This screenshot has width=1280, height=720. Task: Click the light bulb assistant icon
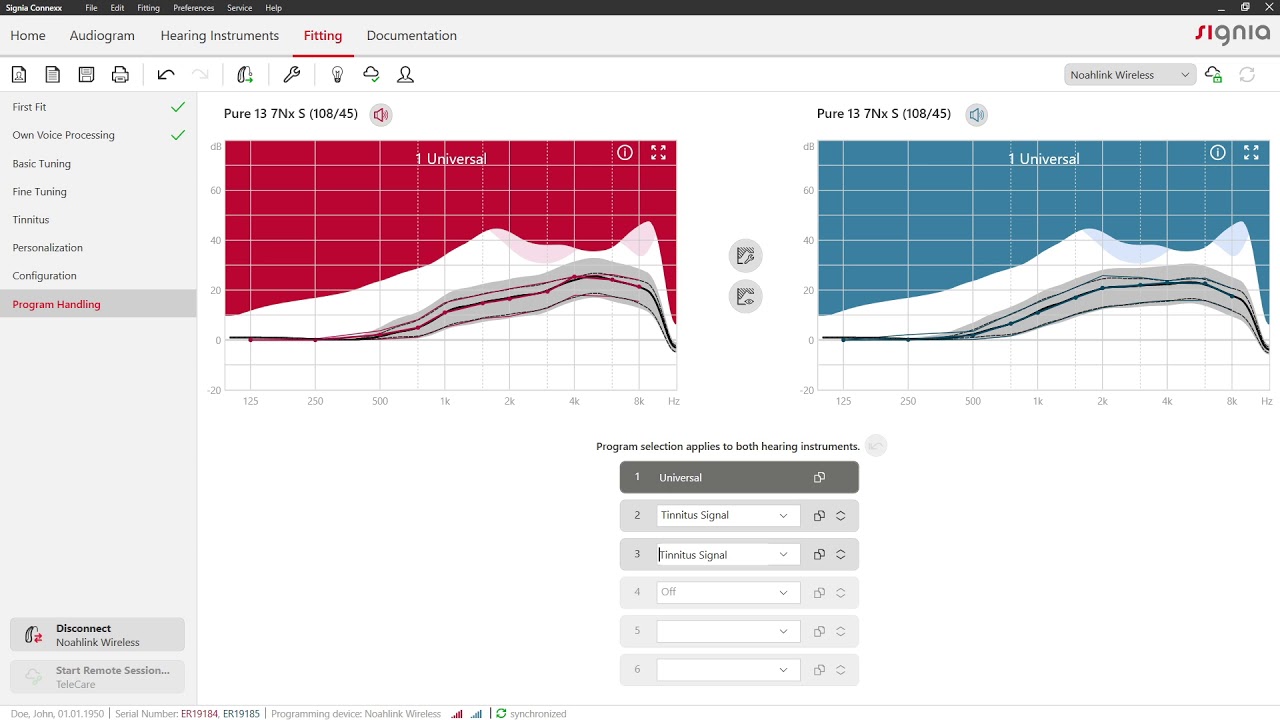(x=337, y=74)
